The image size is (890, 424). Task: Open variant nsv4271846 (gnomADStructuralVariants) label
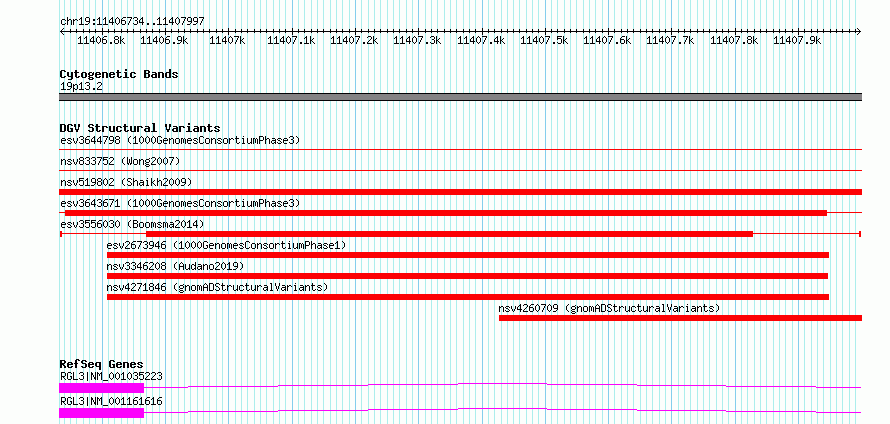pyautogui.click(x=217, y=287)
